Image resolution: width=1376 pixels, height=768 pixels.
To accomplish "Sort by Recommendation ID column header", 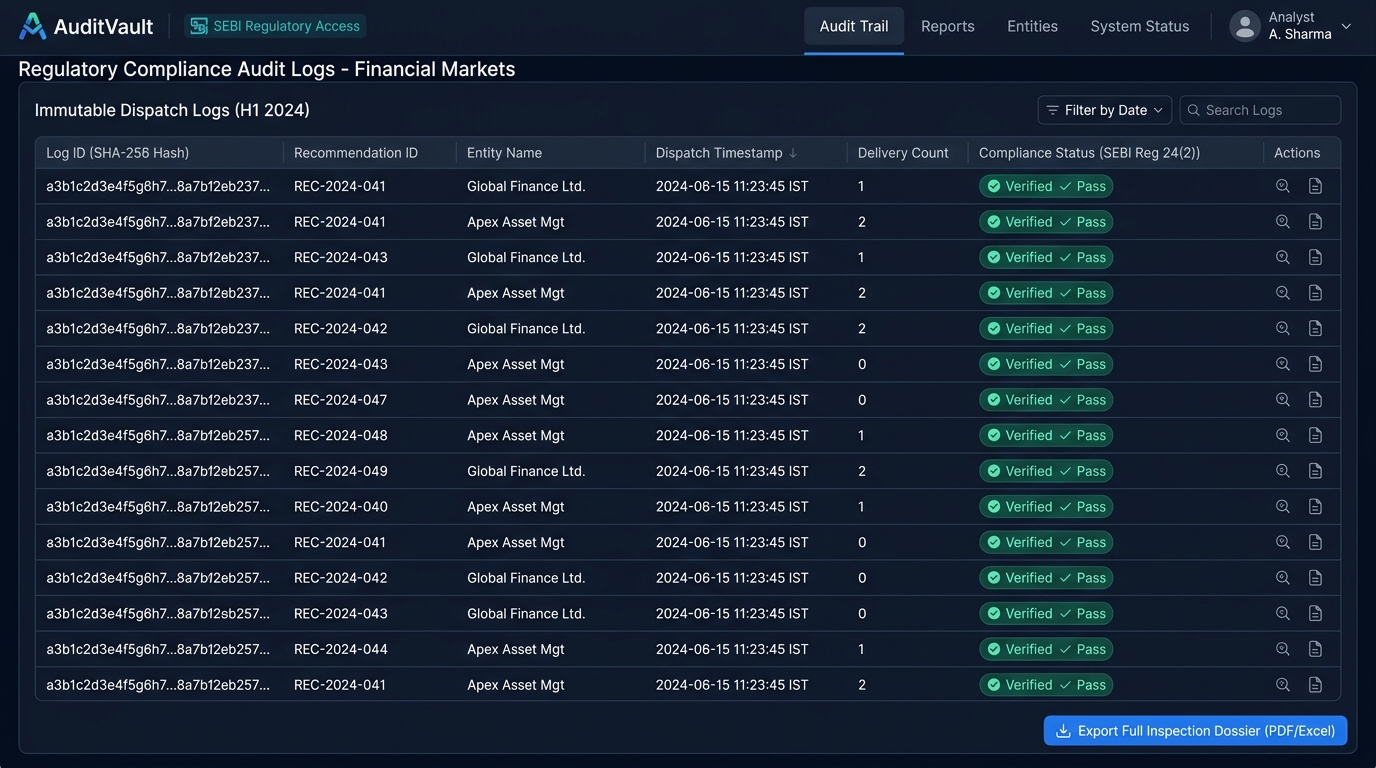I will 356,153.
